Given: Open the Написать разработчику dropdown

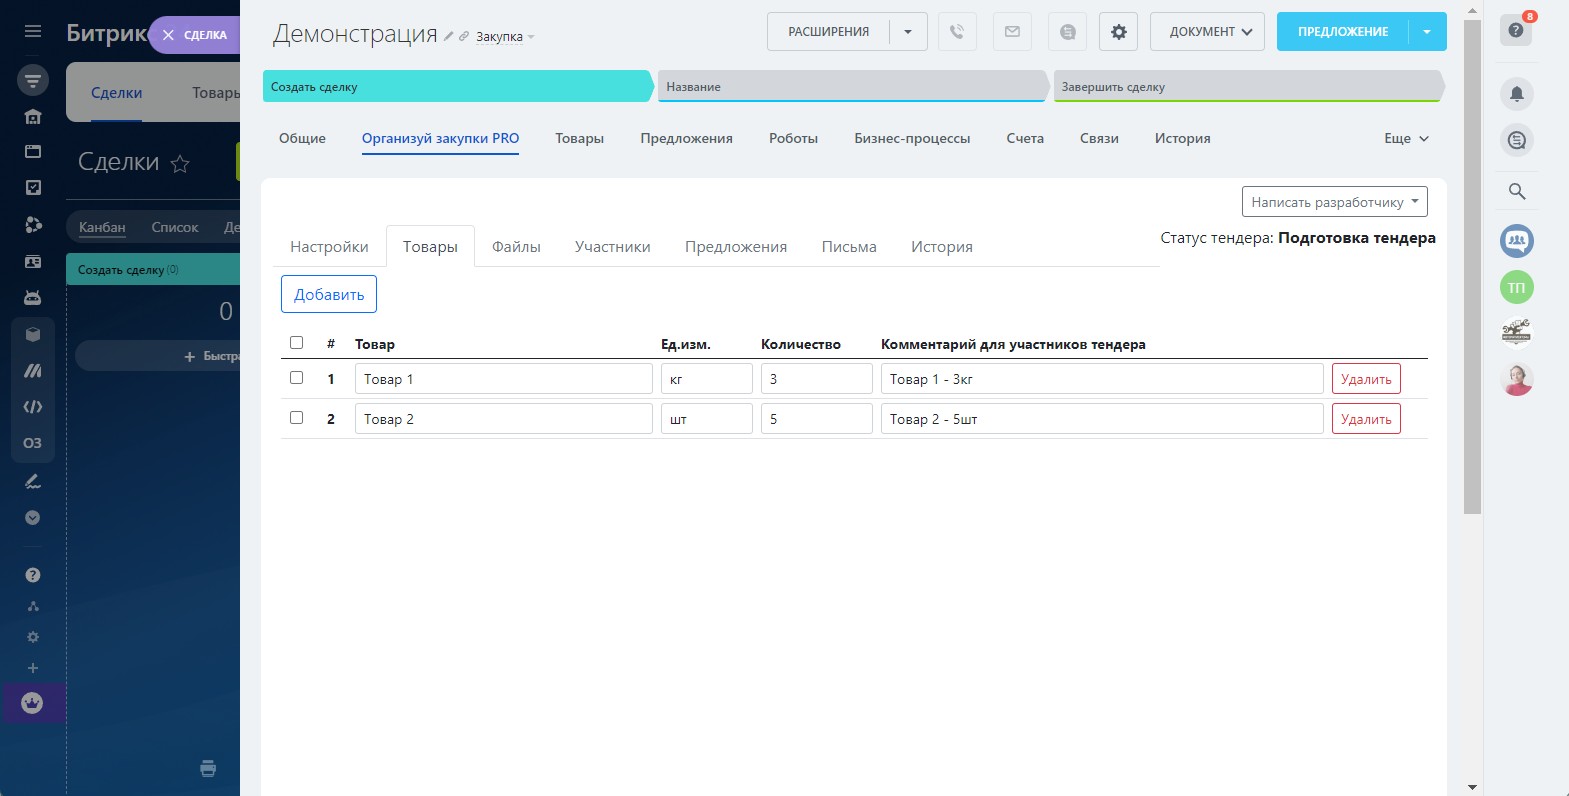Looking at the screenshot, I should [1334, 202].
